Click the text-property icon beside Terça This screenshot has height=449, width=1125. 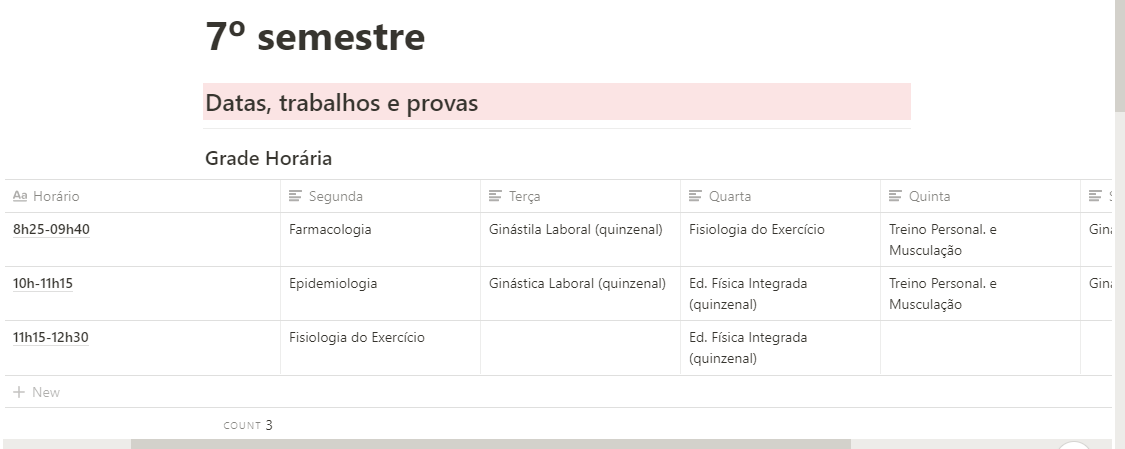[x=495, y=196]
